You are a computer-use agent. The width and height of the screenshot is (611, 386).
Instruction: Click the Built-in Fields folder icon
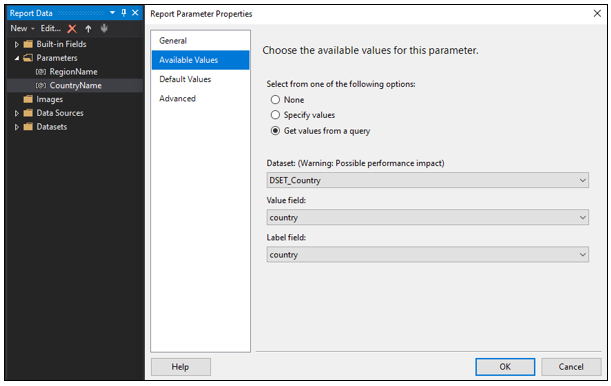(x=28, y=44)
